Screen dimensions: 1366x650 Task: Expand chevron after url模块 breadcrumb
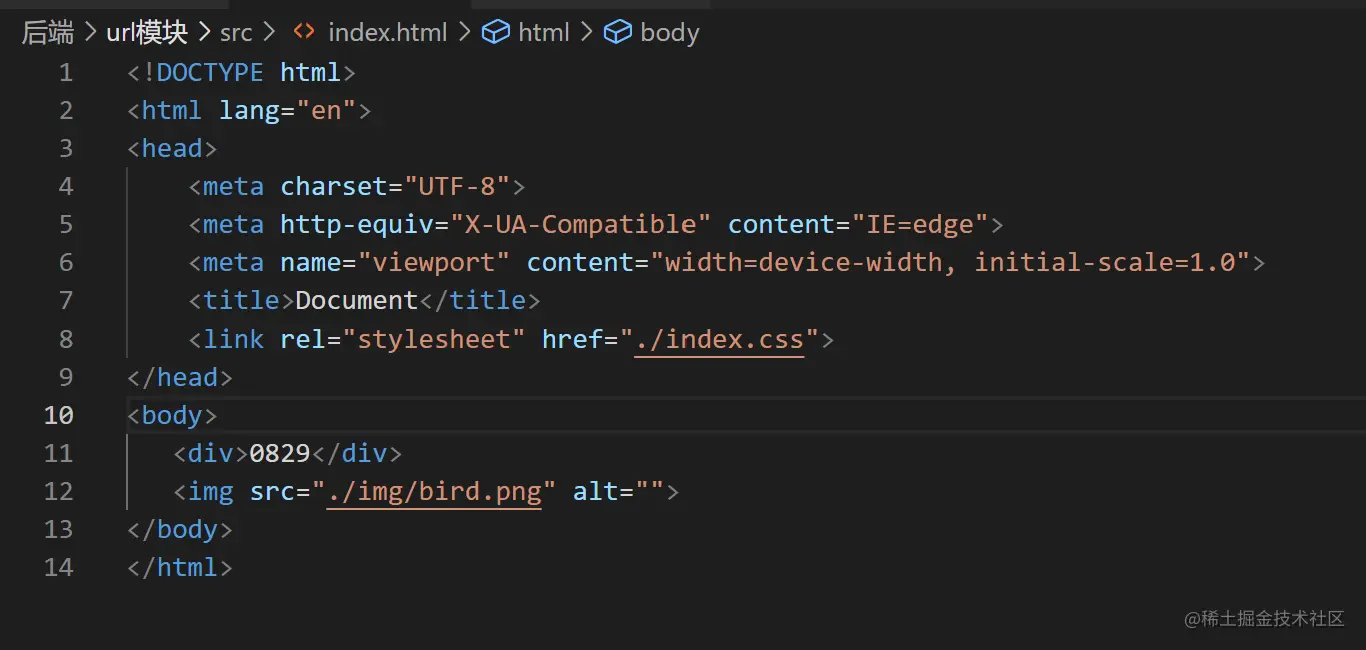(204, 33)
